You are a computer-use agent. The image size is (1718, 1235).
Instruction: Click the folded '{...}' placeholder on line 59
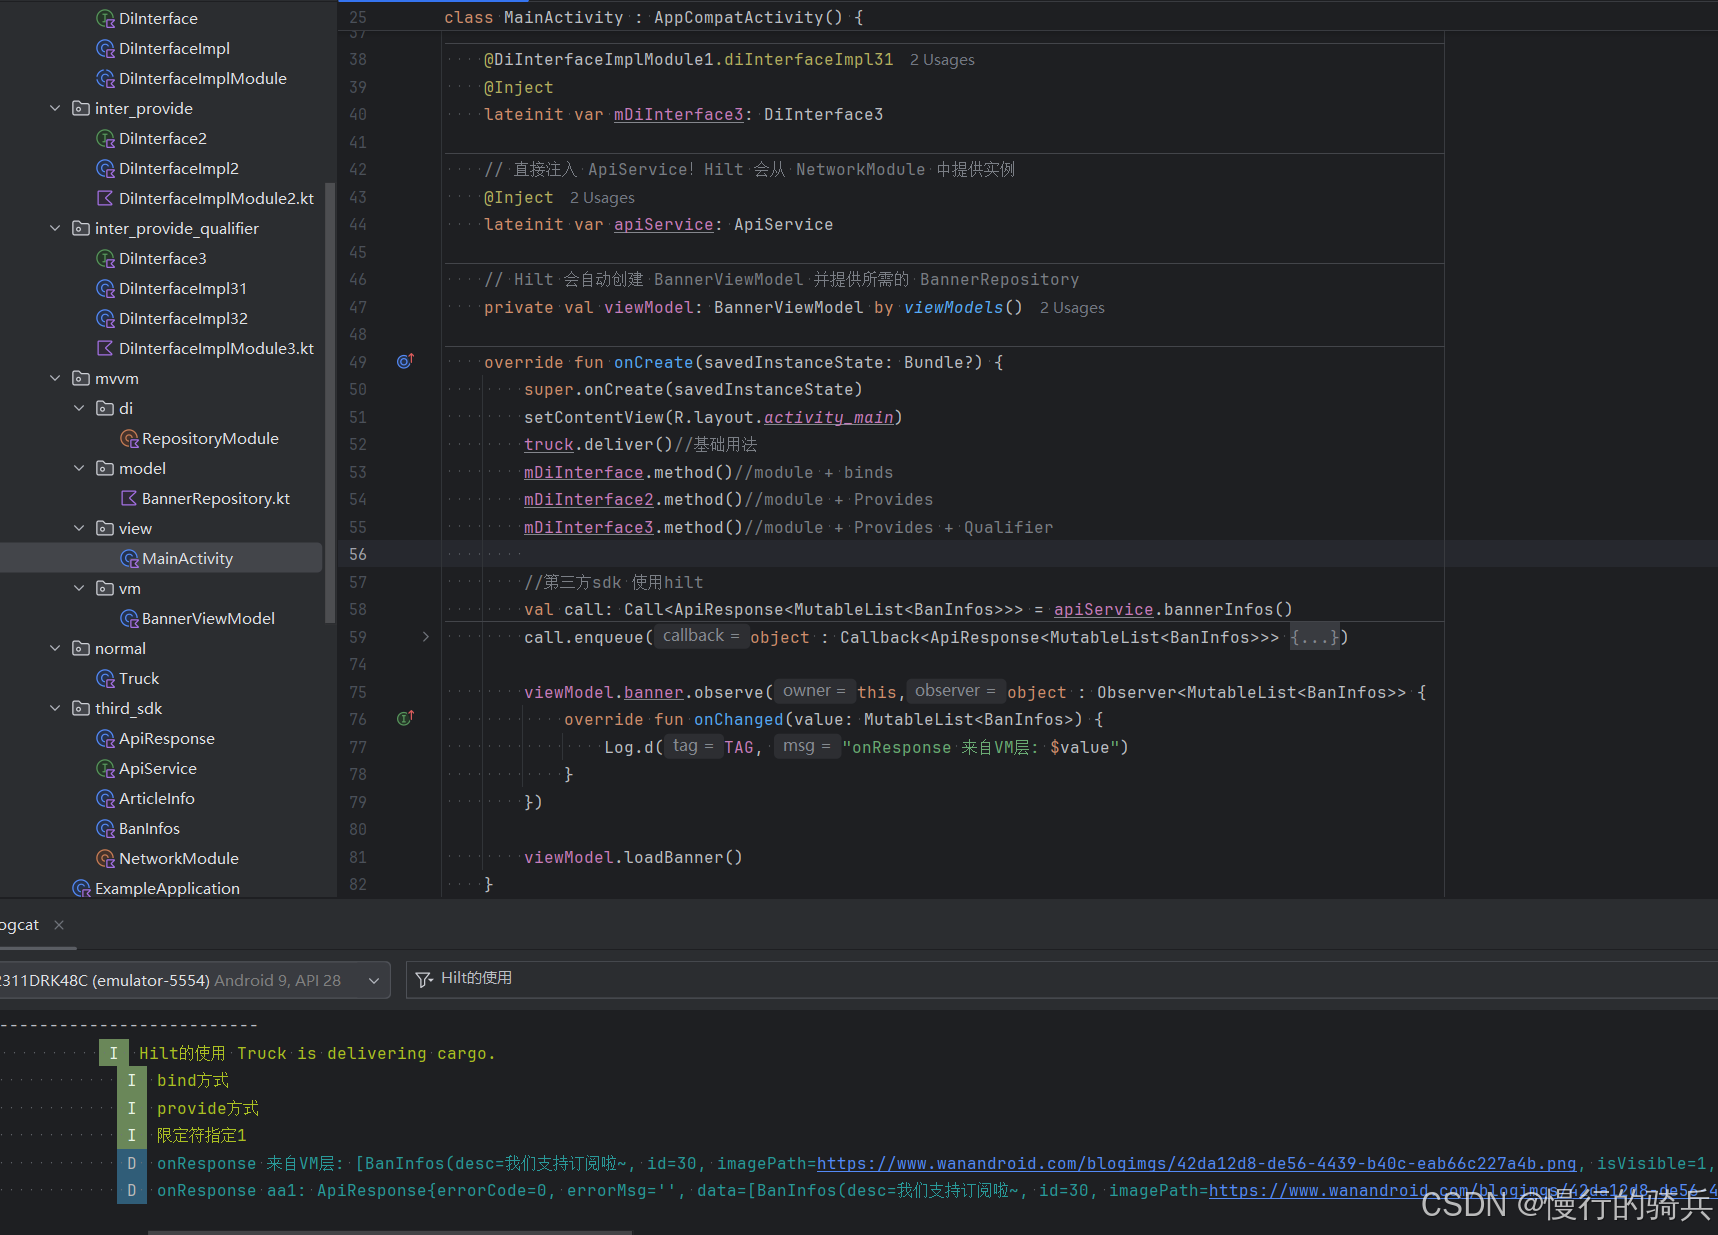coord(1314,637)
